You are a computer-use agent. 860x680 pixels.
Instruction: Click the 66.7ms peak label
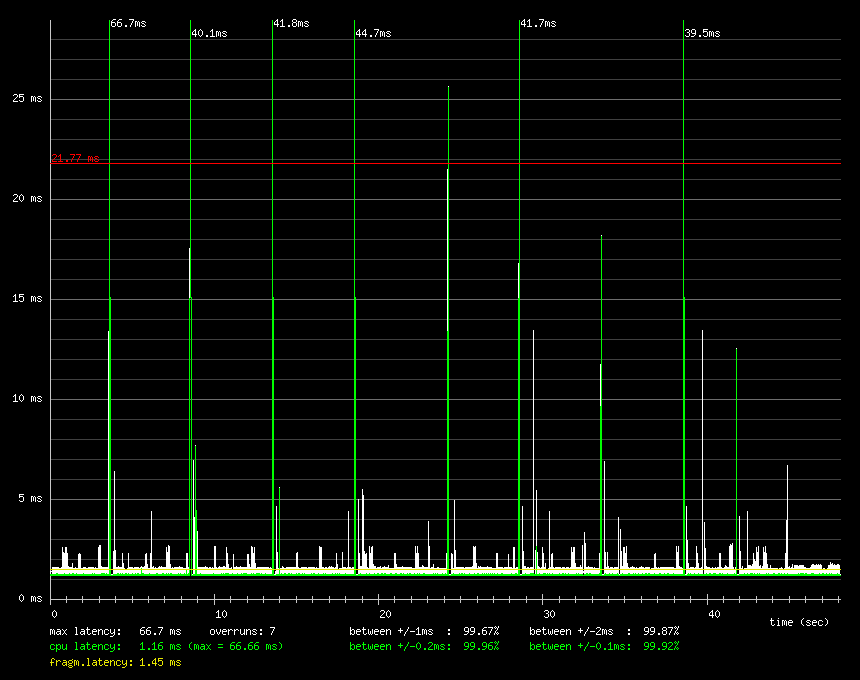pyautogui.click(x=128, y=24)
